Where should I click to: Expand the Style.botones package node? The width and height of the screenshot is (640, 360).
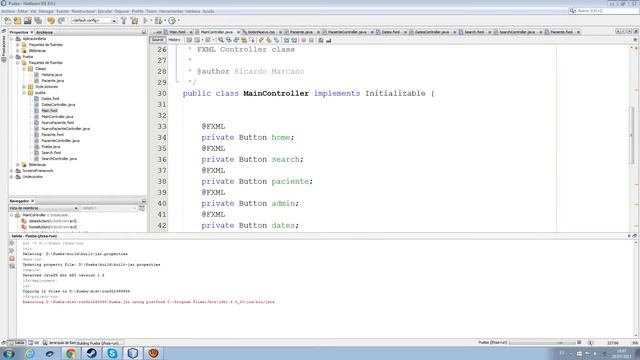[x=24, y=87]
